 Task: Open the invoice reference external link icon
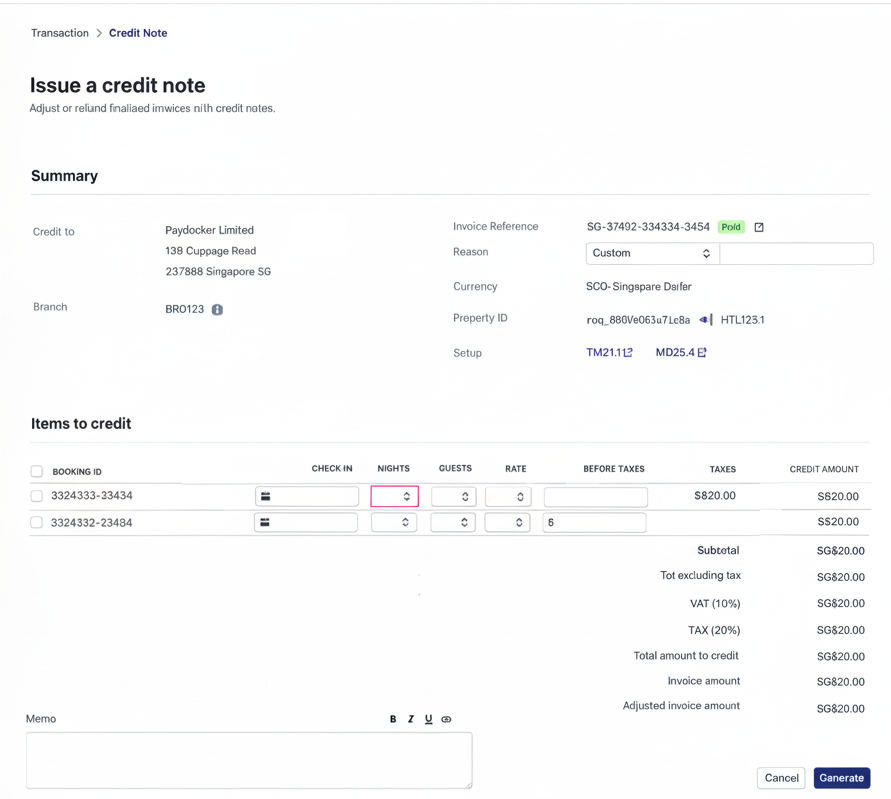(x=759, y=227)
